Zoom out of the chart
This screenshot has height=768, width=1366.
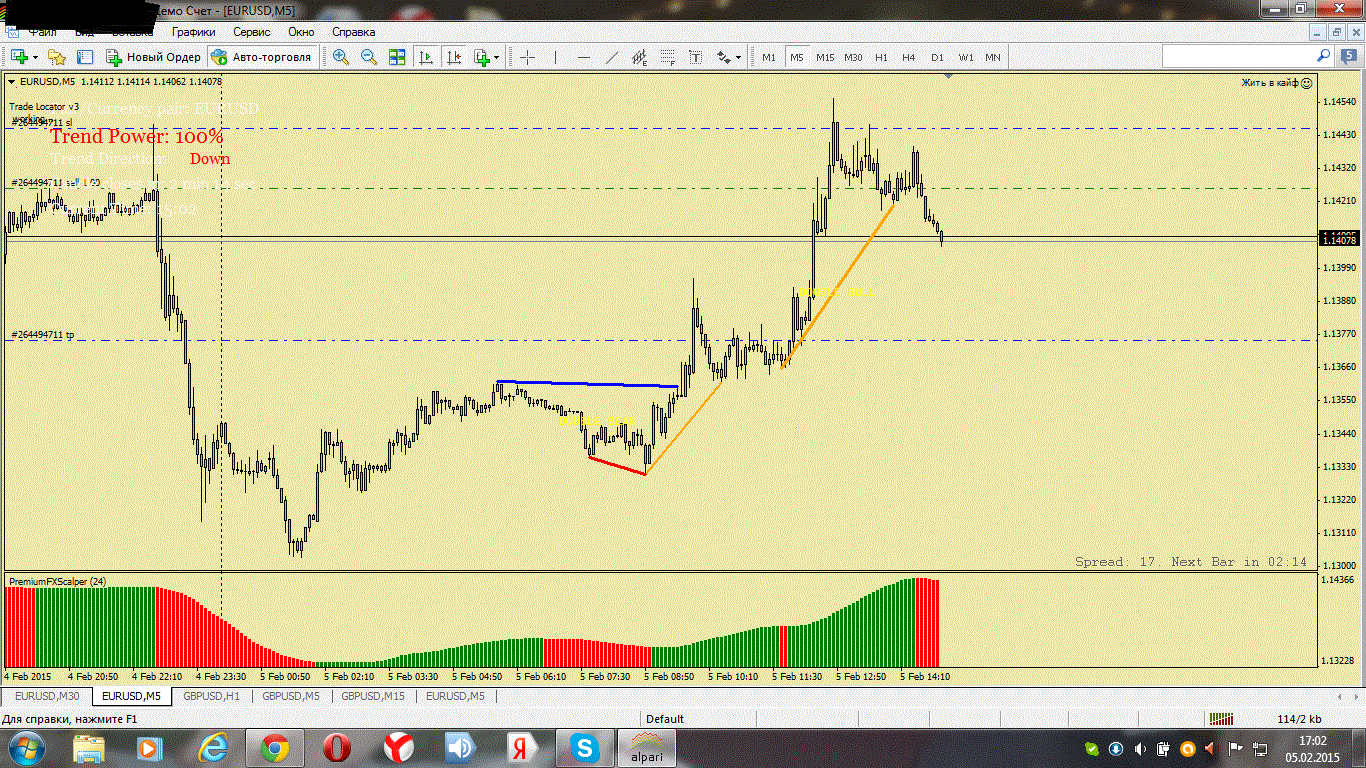coord(369,57)
